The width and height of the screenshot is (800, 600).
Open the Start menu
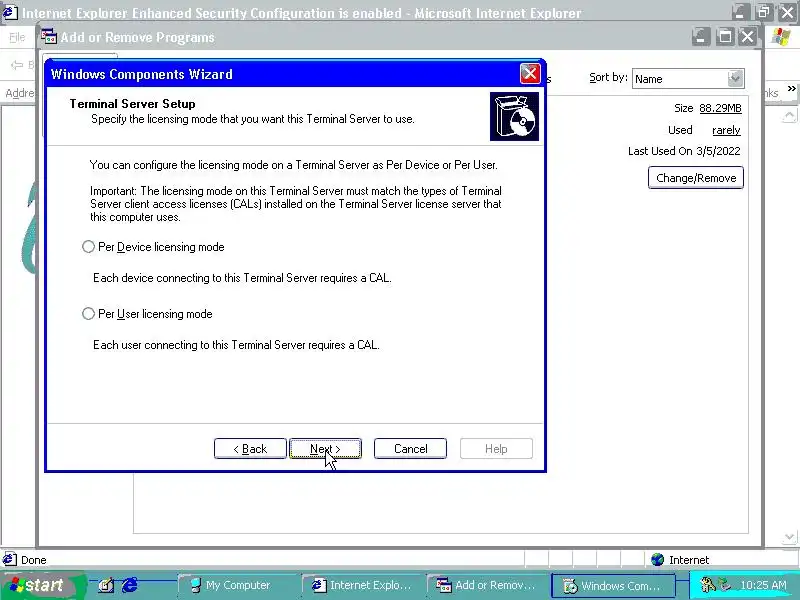[41, 585]
